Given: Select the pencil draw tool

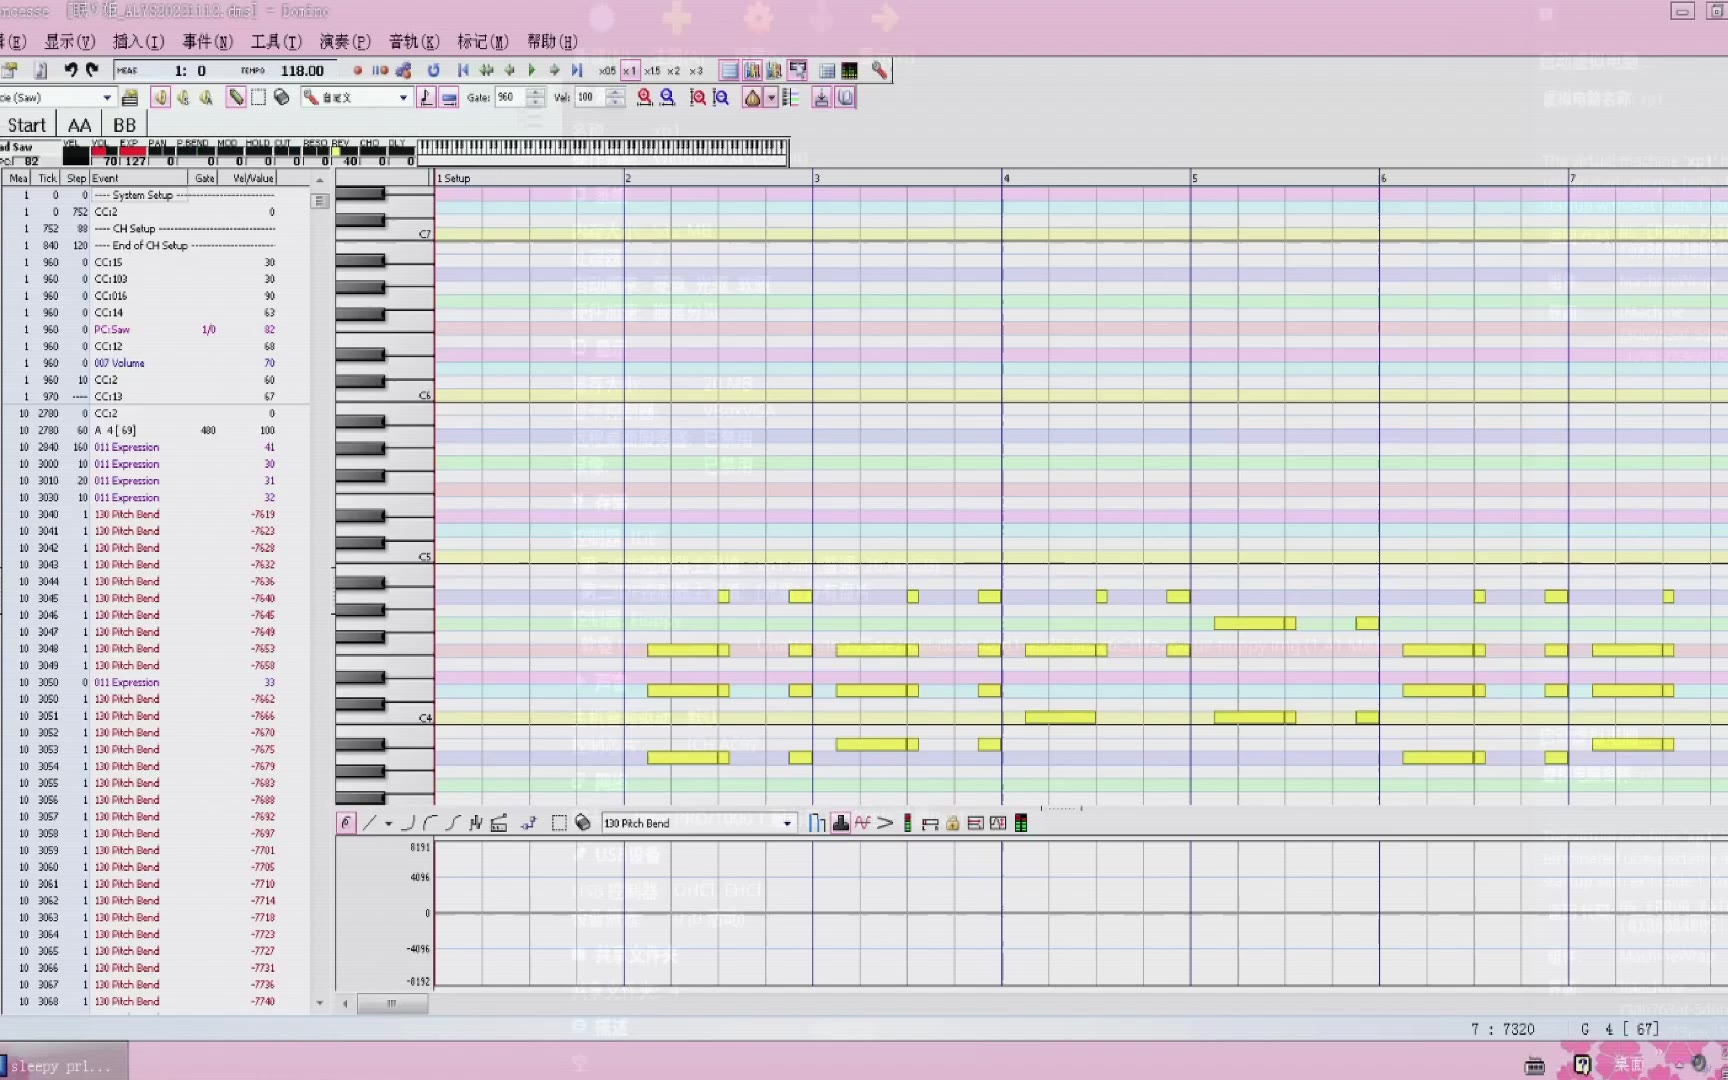Looking at the screenshot, I should pos(236,98).
